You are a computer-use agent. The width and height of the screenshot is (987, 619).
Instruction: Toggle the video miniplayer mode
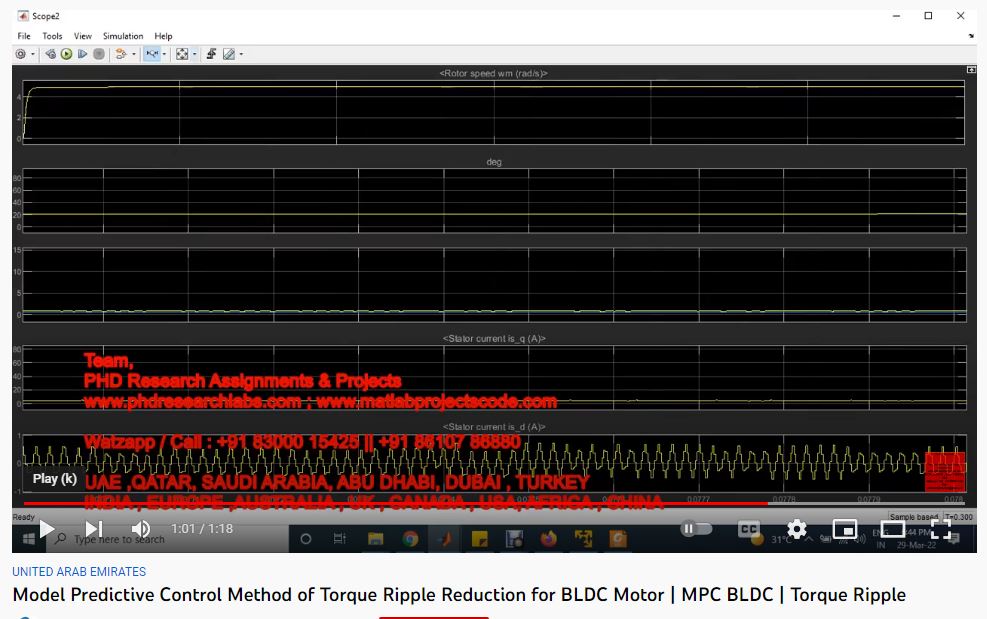coord(845,529)
